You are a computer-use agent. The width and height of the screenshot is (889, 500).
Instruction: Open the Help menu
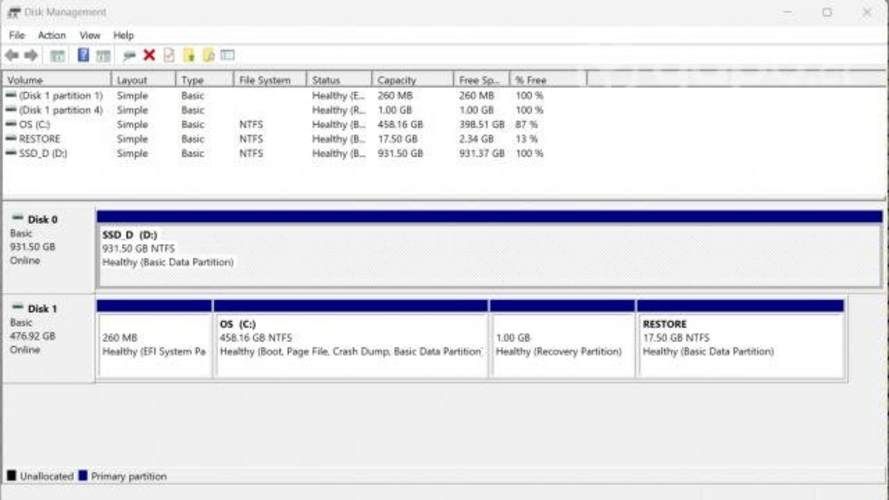(123, 35)
